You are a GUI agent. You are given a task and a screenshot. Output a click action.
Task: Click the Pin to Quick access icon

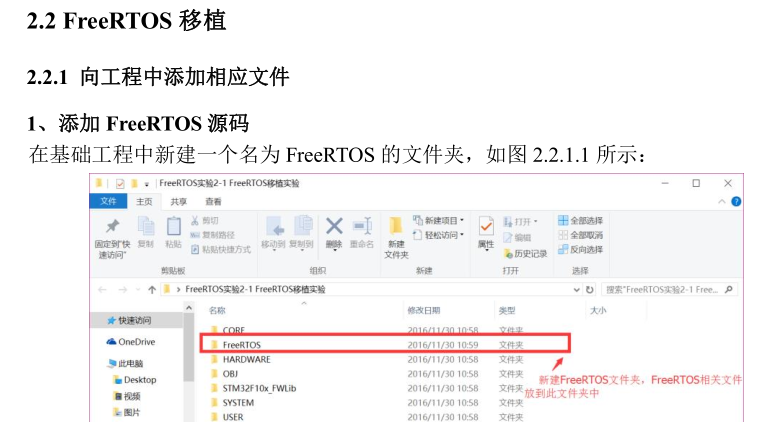[x=113, y=227]
